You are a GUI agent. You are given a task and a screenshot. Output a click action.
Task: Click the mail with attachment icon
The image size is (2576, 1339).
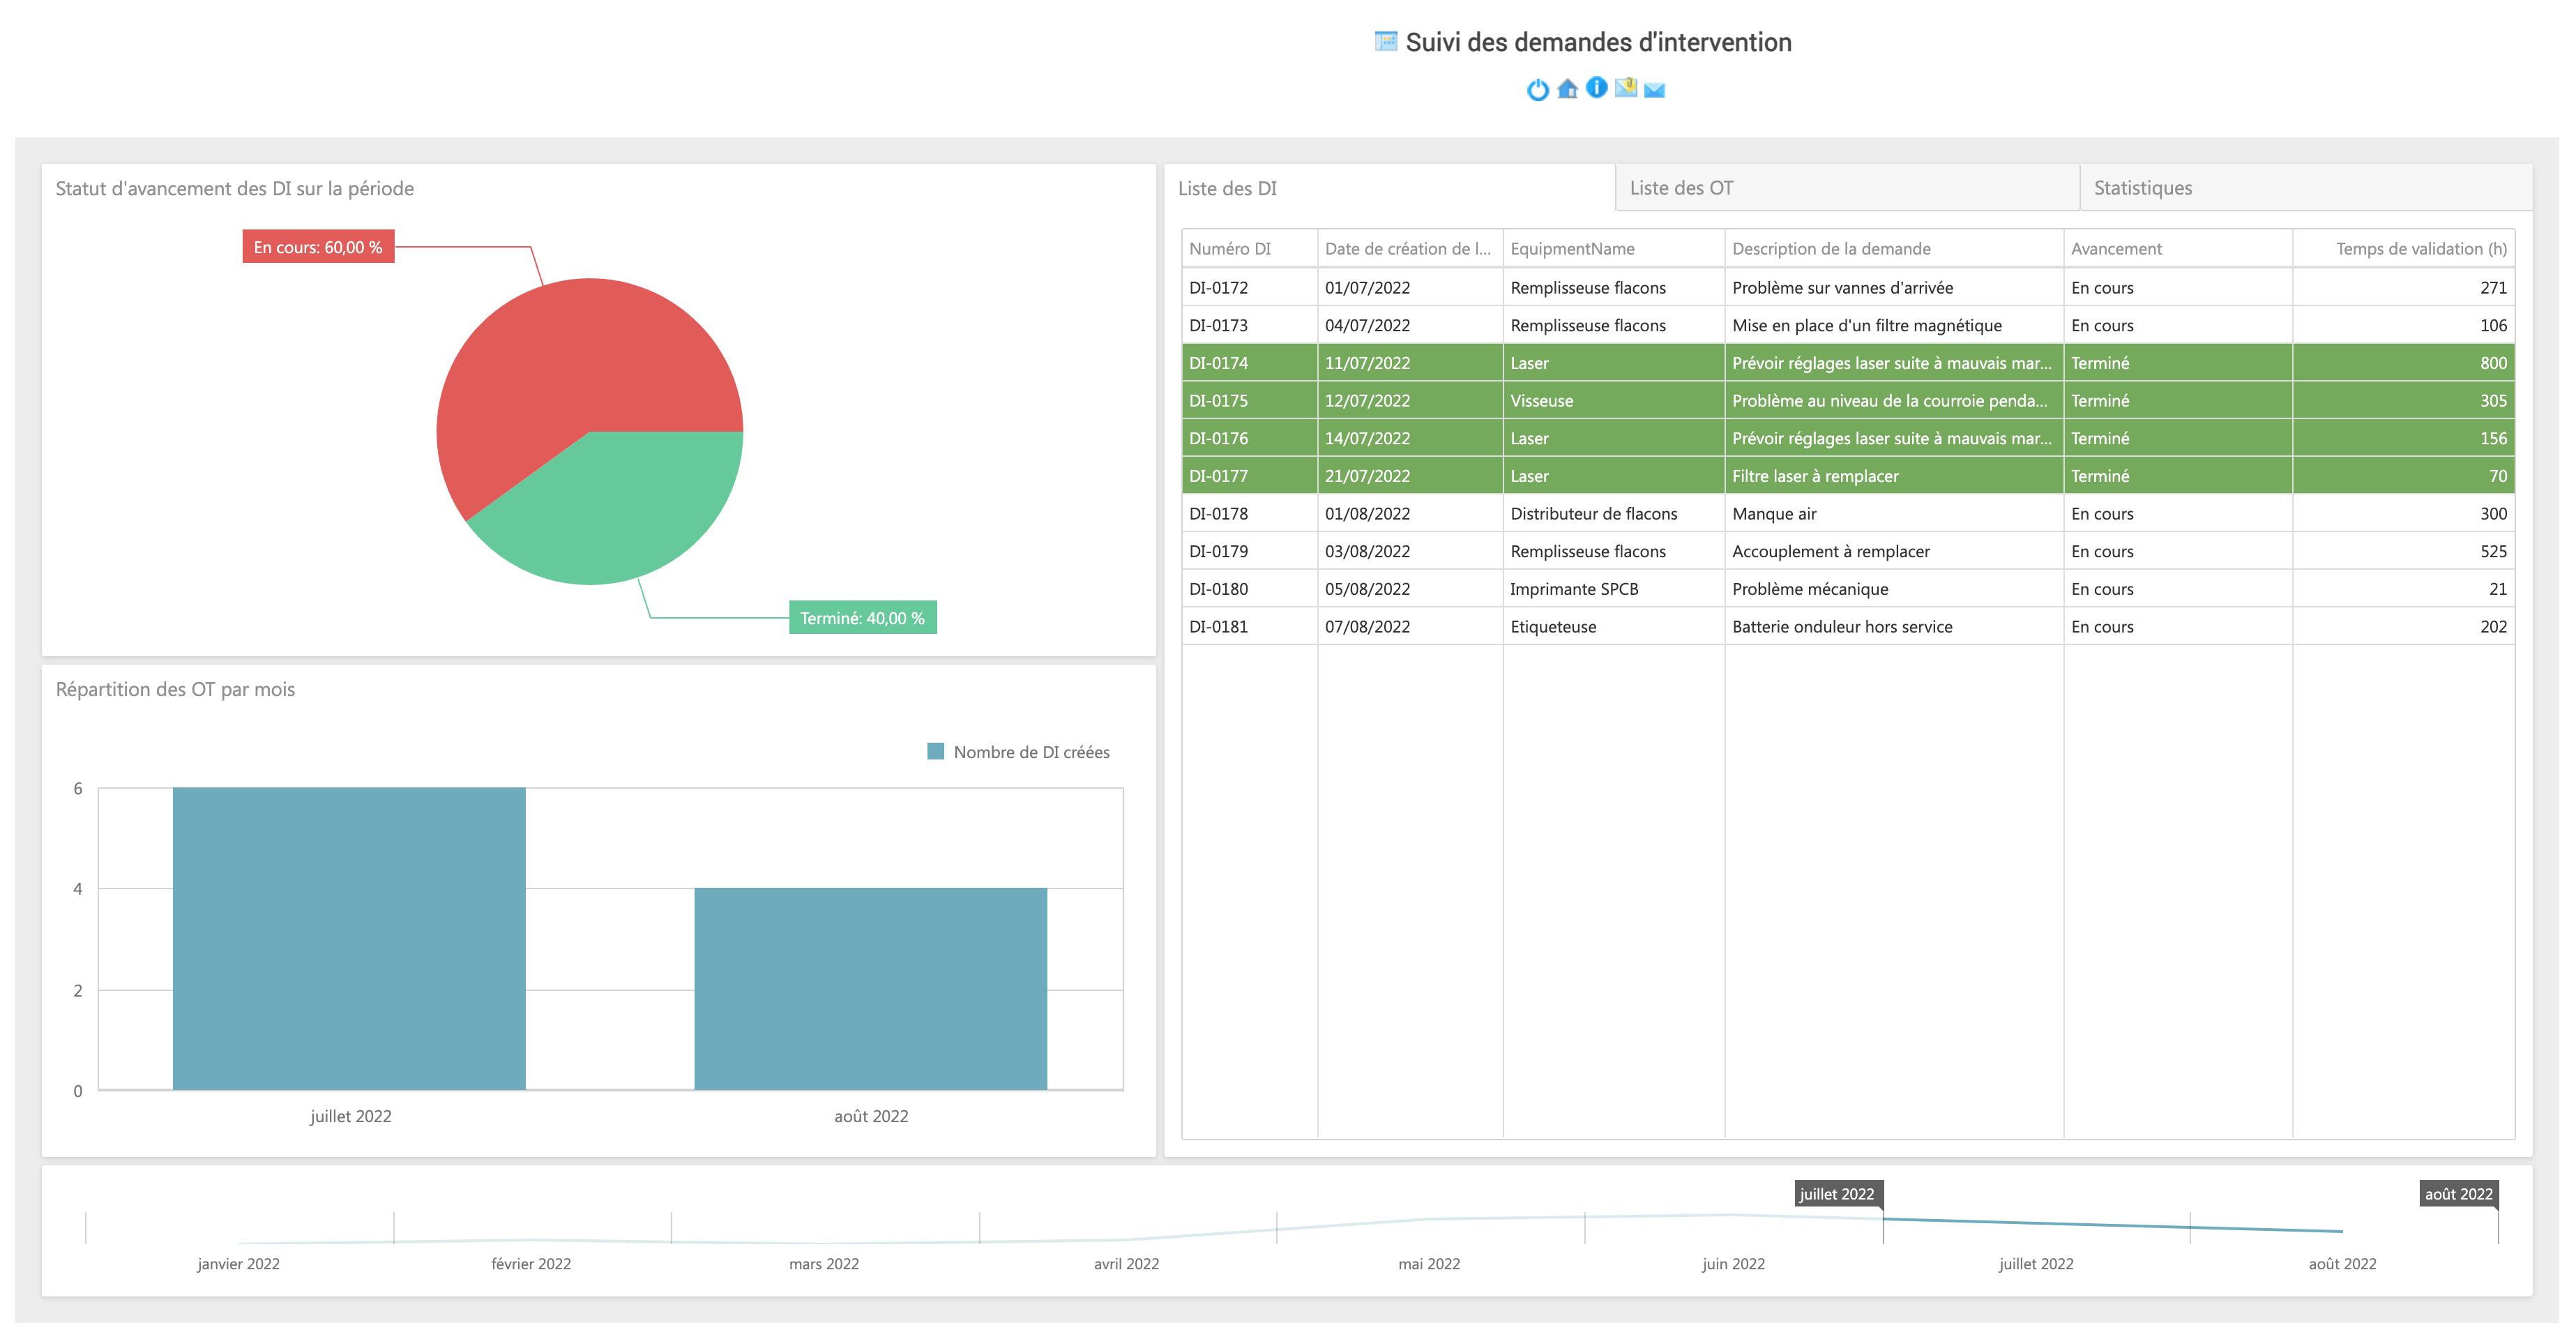tap(1626, 88)
